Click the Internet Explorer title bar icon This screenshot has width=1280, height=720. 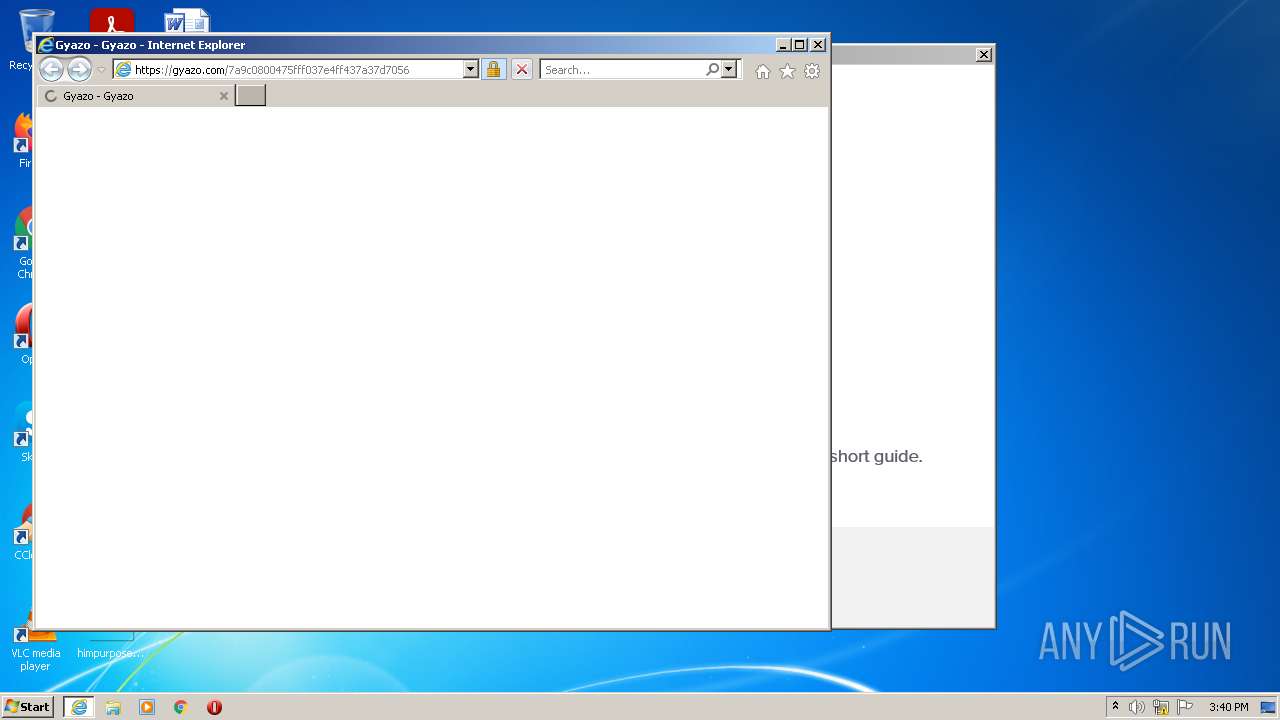pyautogui.click(x=45, y=45)
